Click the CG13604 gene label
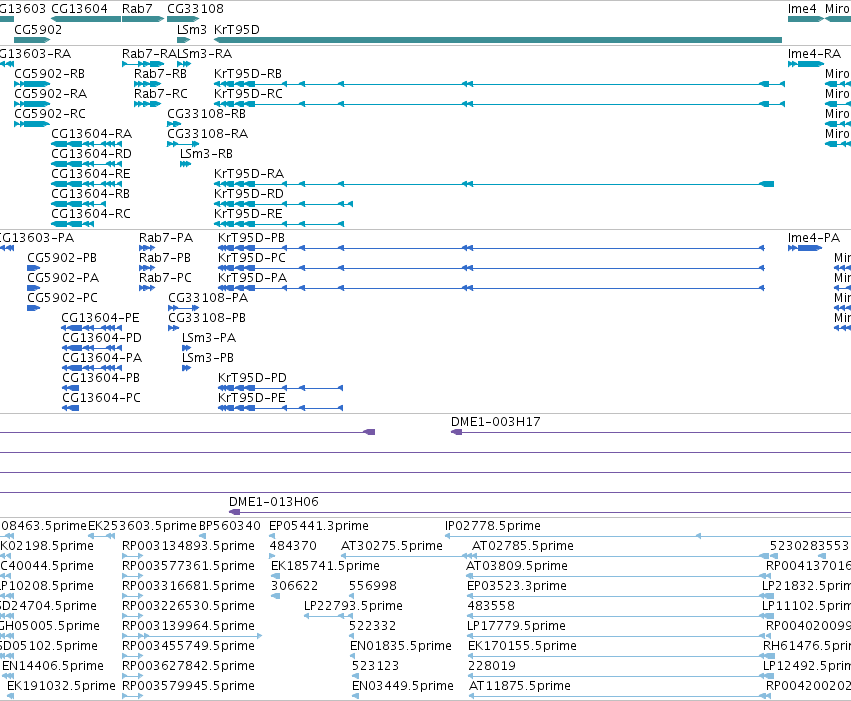Screen dimensions: 851x701 [79, 9]
